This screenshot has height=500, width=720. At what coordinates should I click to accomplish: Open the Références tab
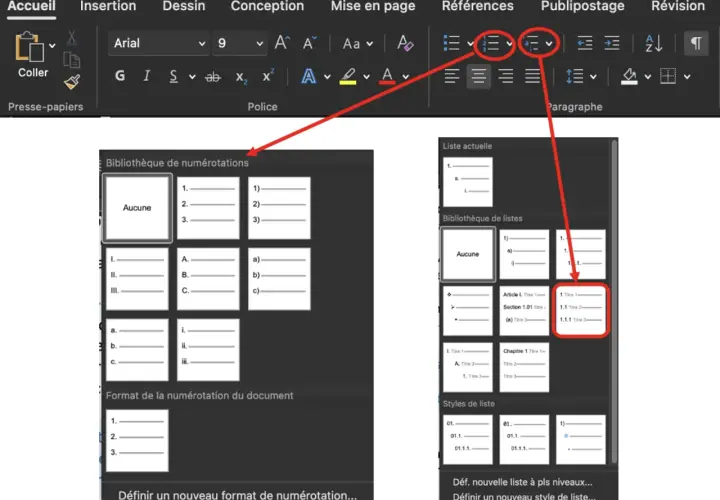coord(478,6)
